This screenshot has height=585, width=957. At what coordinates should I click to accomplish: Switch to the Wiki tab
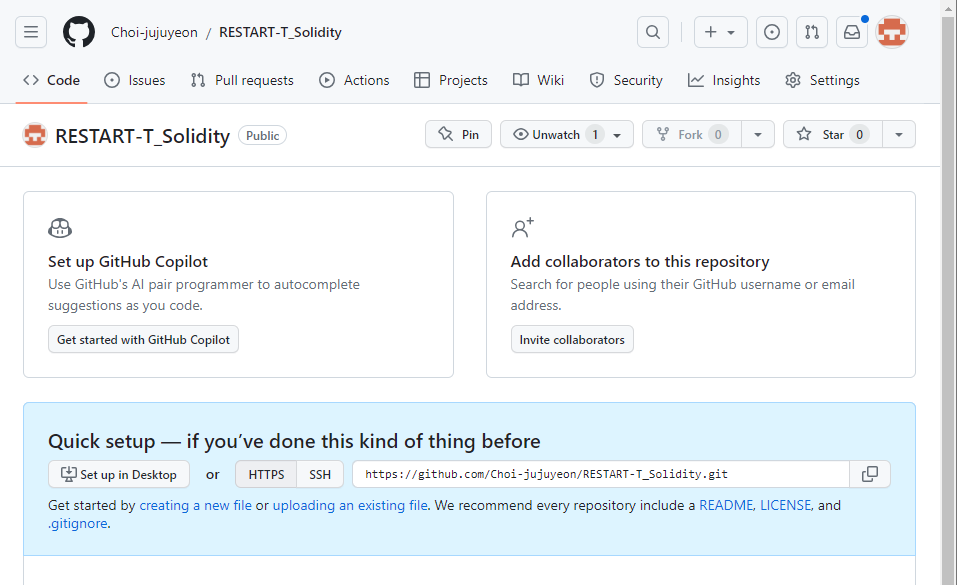tap(538, 80)
